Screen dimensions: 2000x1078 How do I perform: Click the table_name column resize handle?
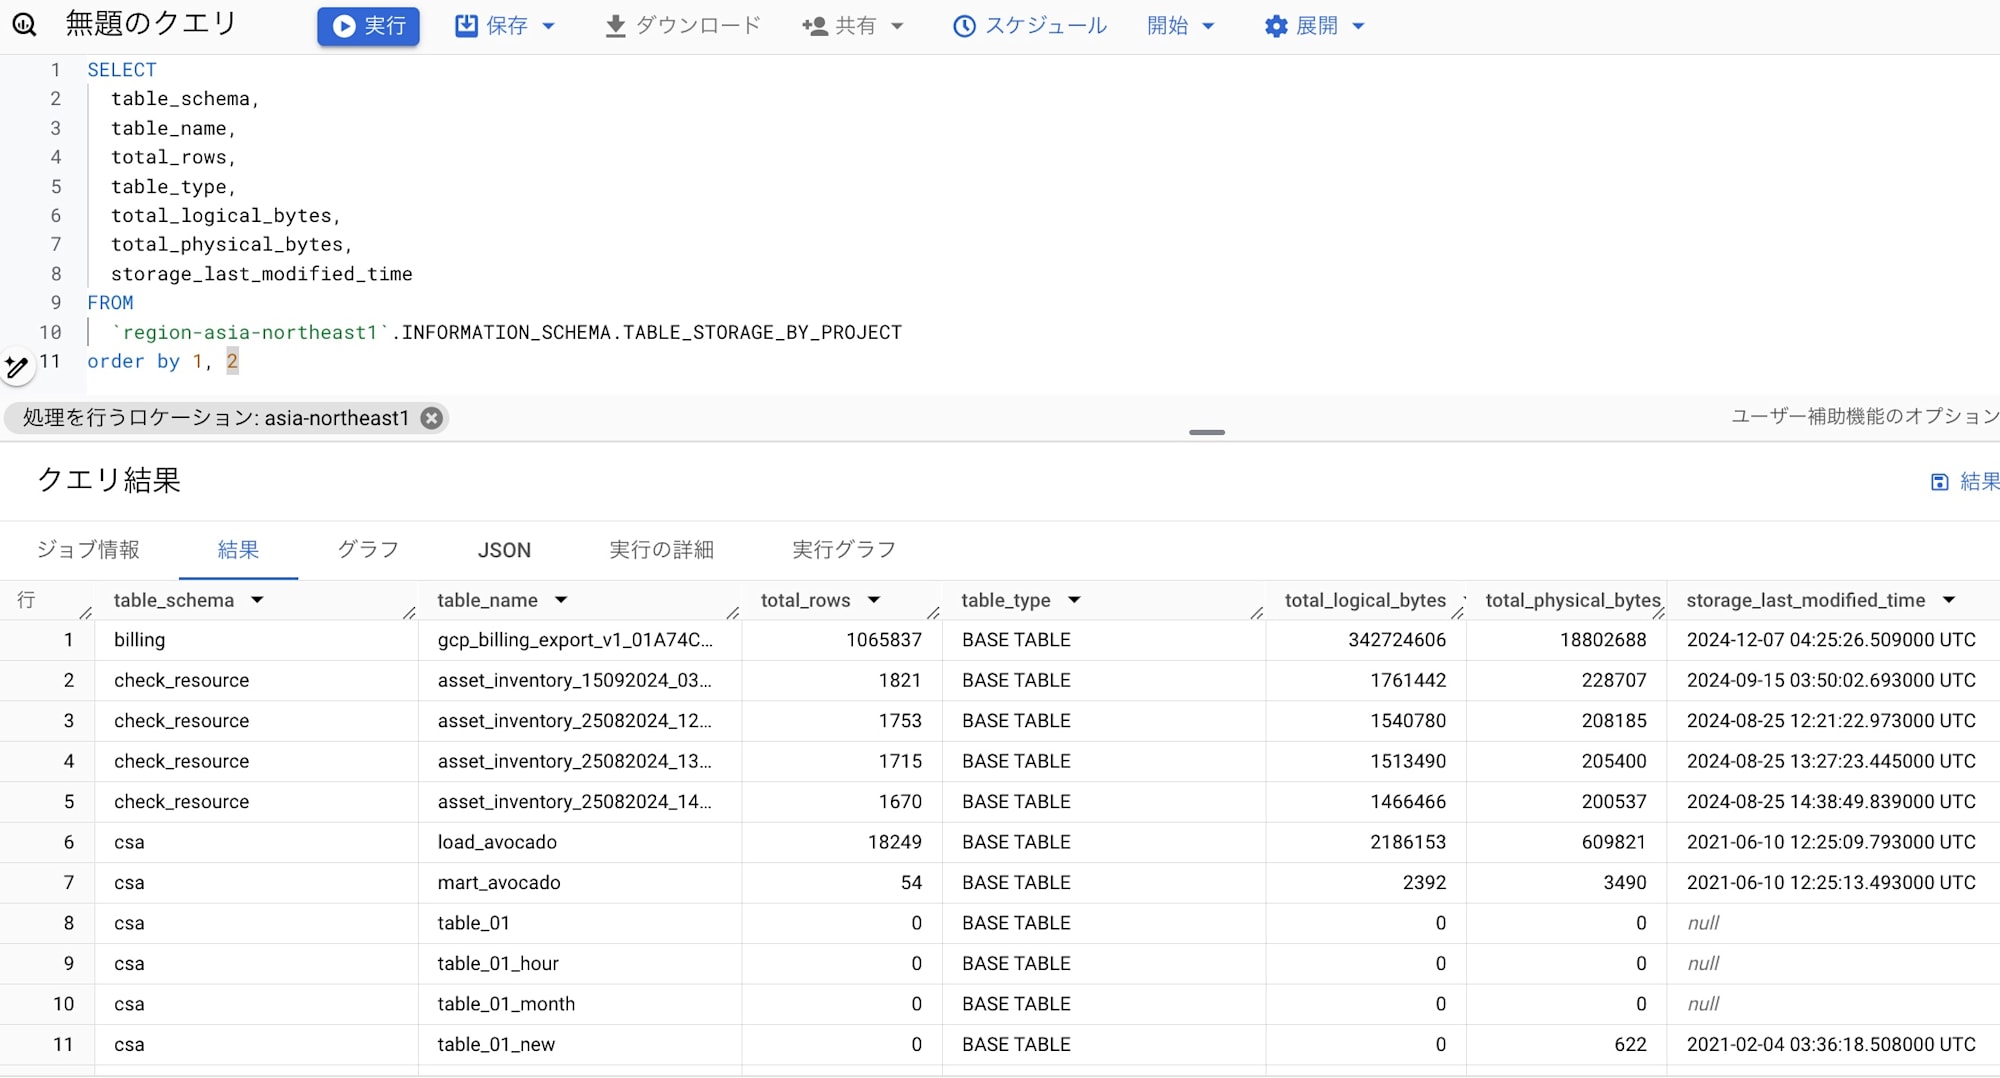733,612
